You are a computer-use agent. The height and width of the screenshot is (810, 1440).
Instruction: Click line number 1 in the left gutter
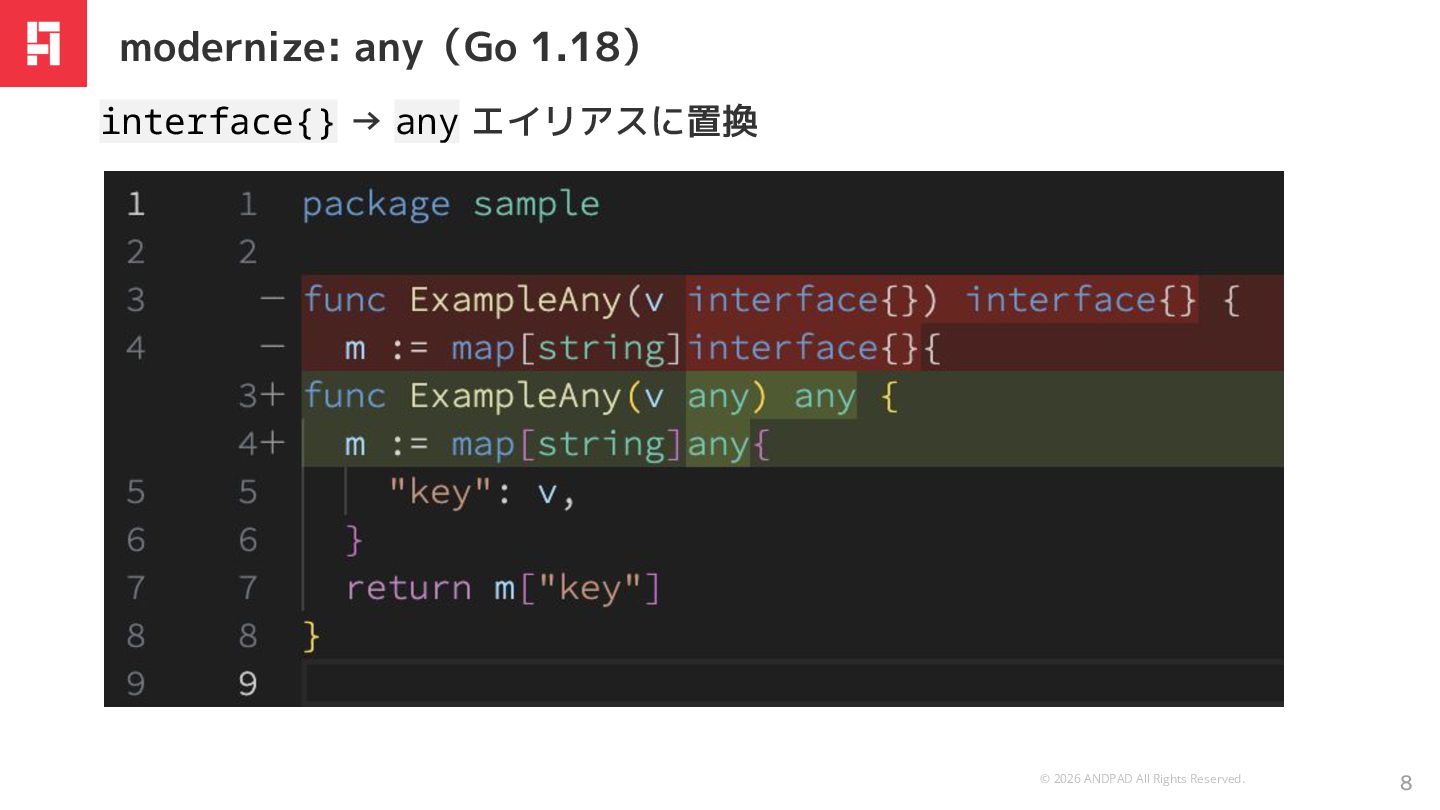[x=135, y=205]
